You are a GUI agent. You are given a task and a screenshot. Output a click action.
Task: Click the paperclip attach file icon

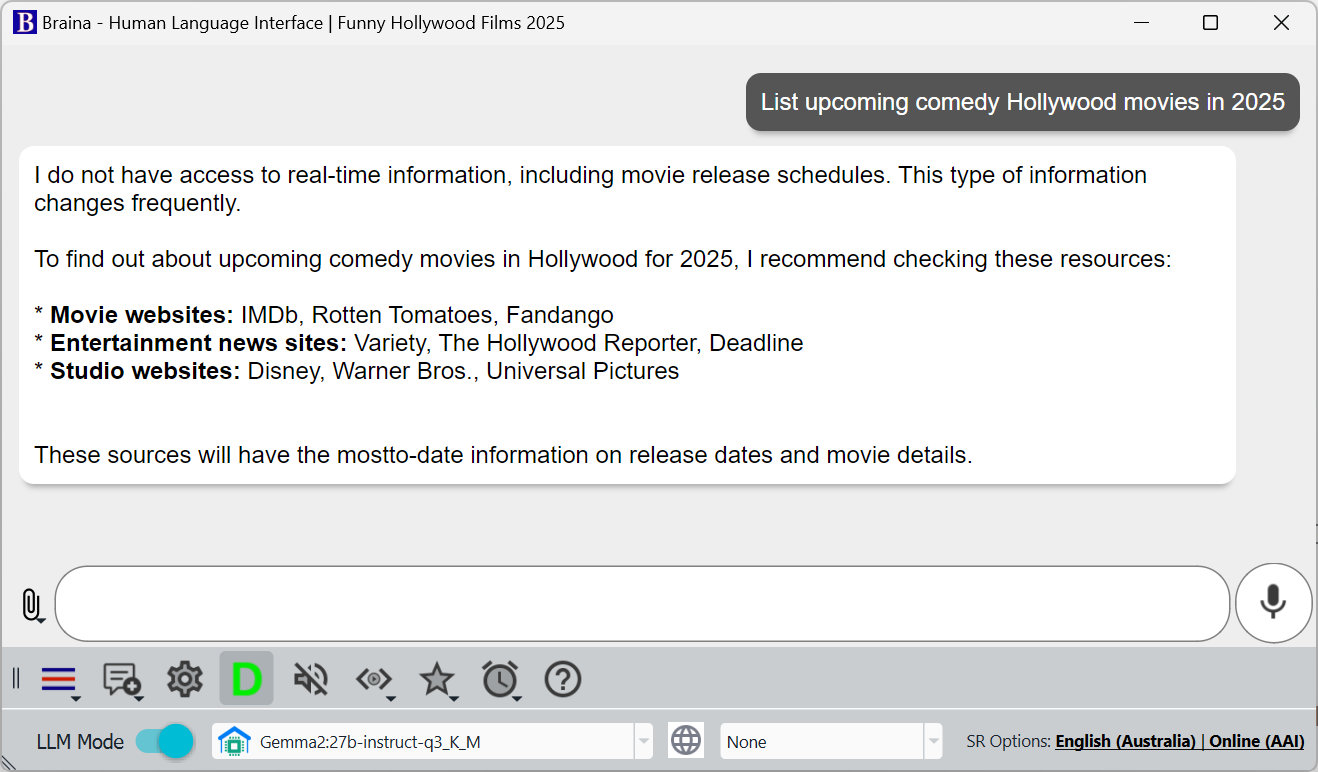tap(30, 604)
